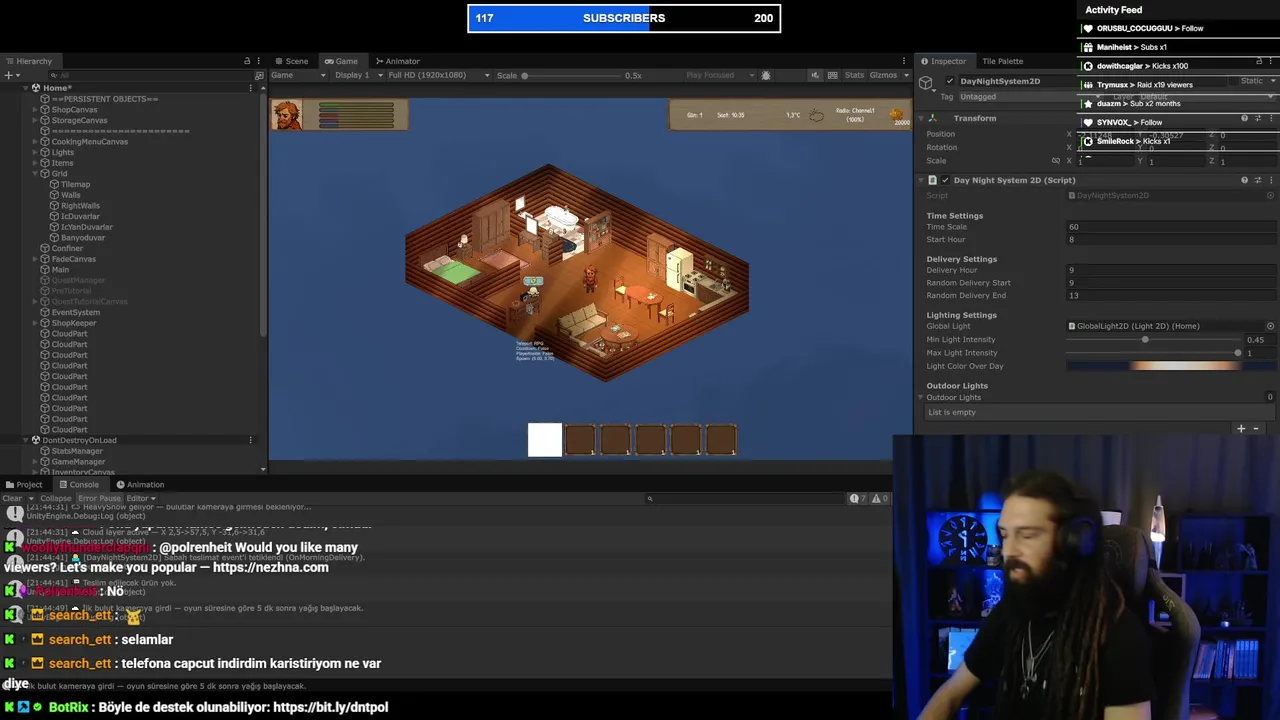Image resolution: width=1280 pixels, height=720 pixels.
Task: Expand the ShopCanvas hierarchy item
Action: click(x=35, y=110)
